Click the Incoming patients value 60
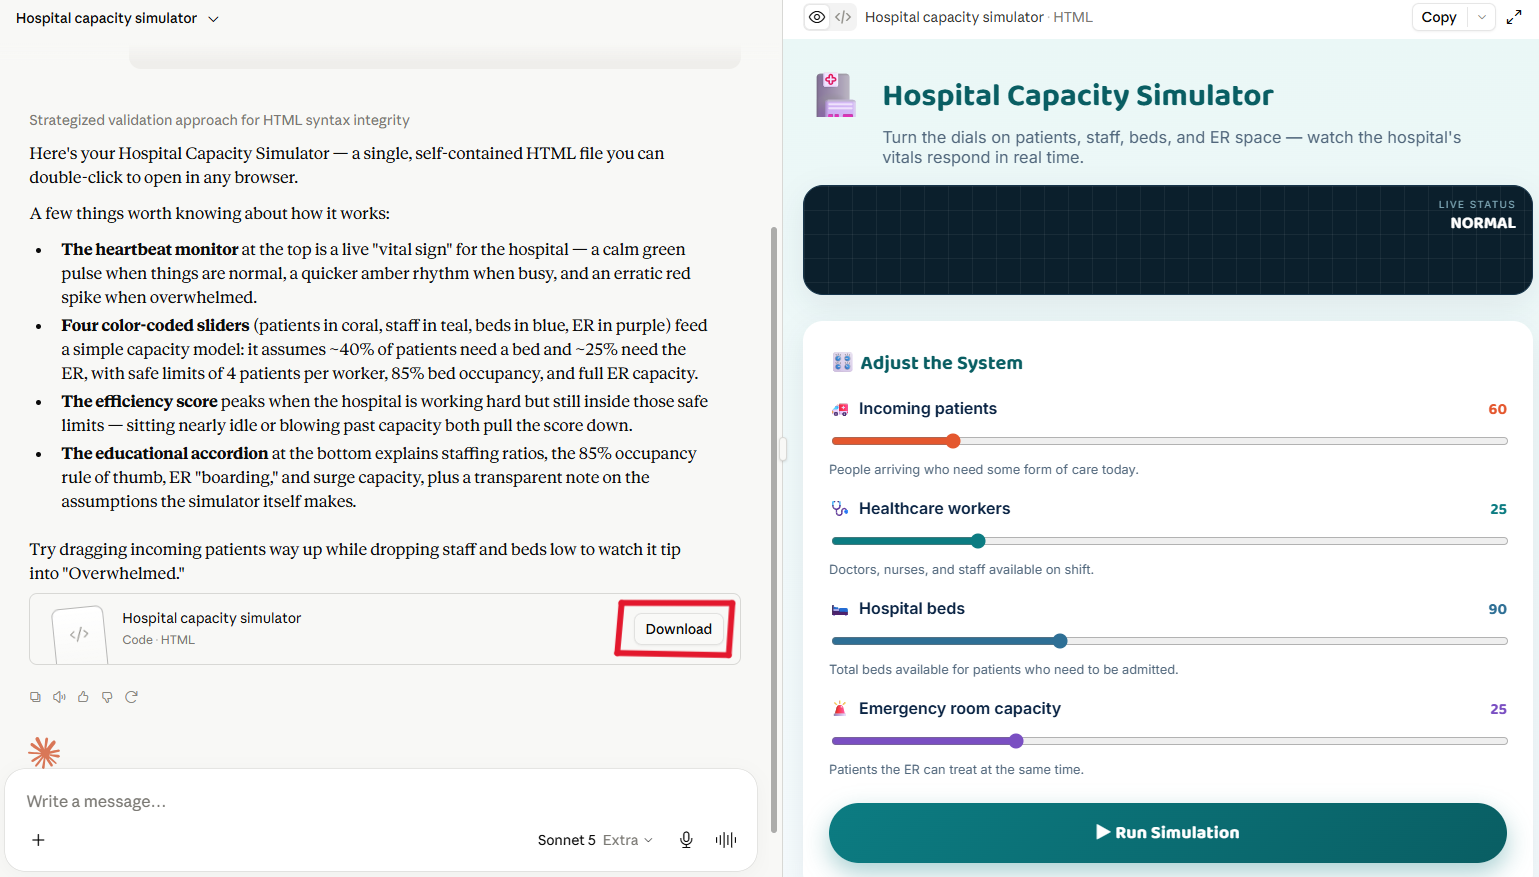This screenshot has width=1539, height=877. (x=1497, y=409)
